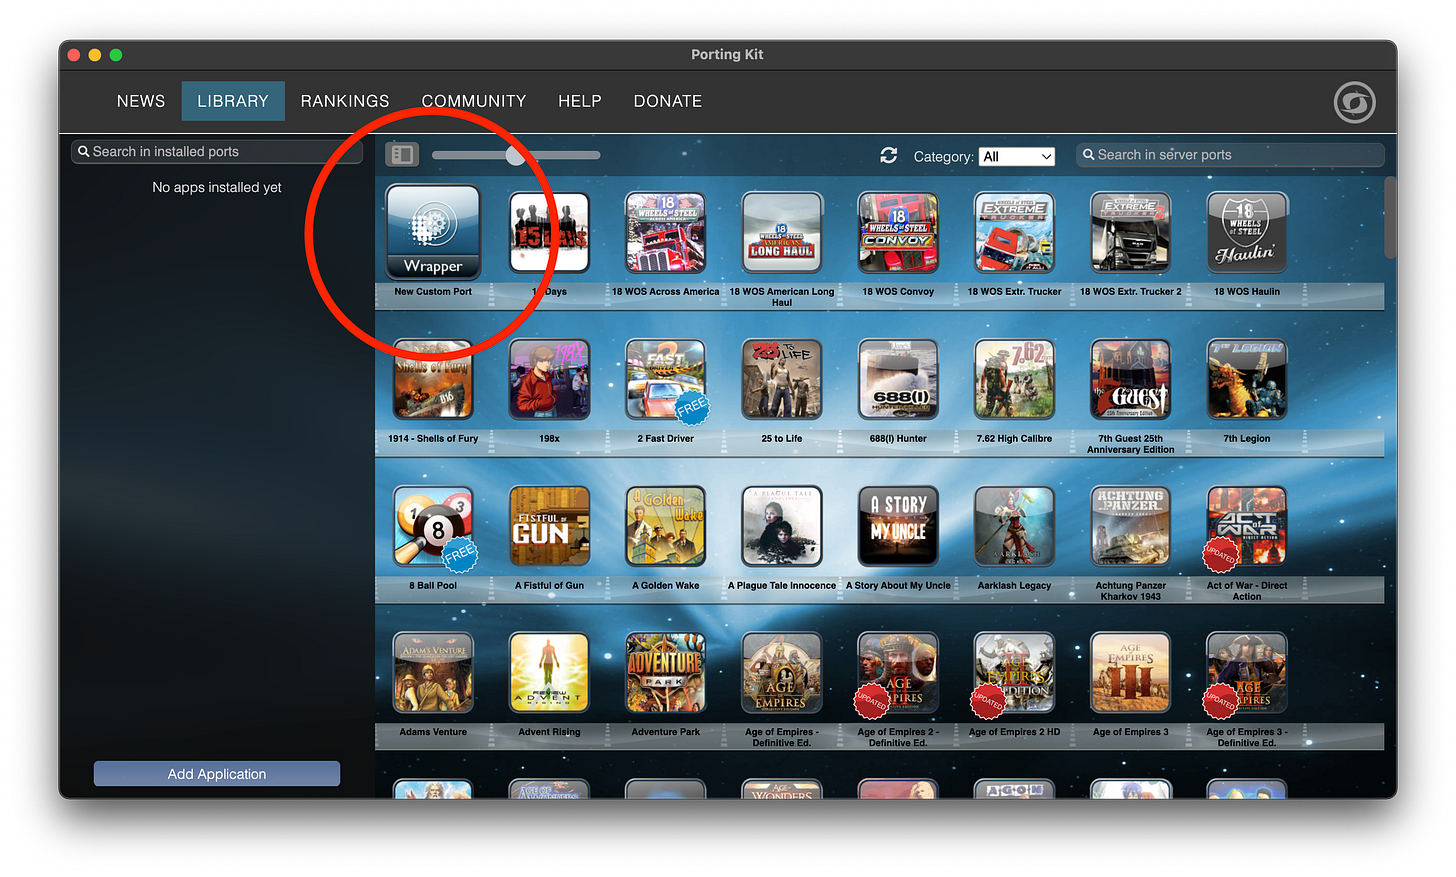Go to the COMMUNITY tab
This screenshot has height=877, width=1456.
coord(474,101)
